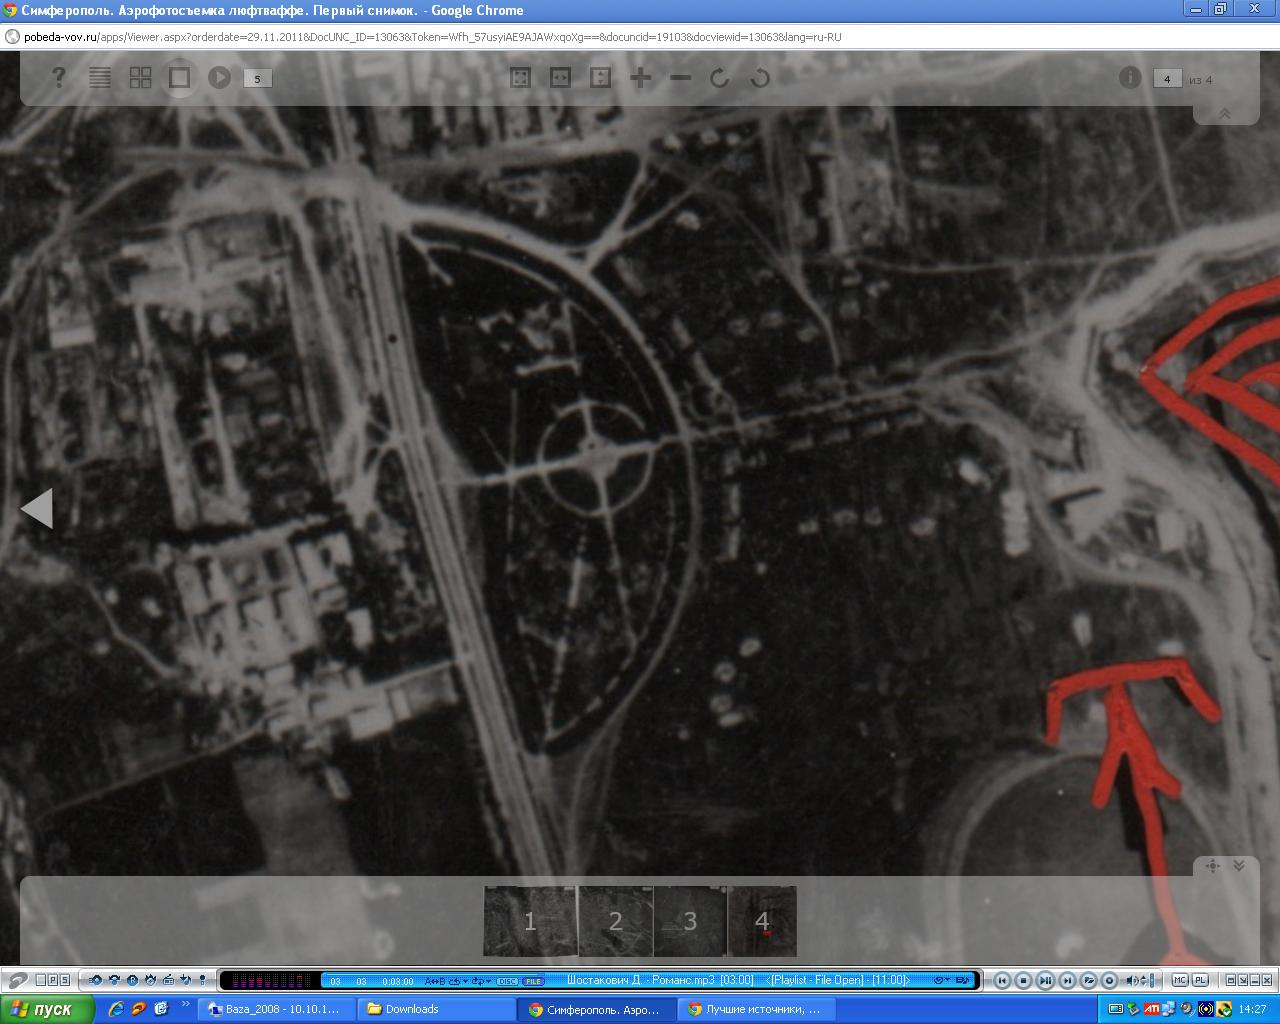
Task: Open the пуск Start menu
Action: click(x=47, y=1009)
